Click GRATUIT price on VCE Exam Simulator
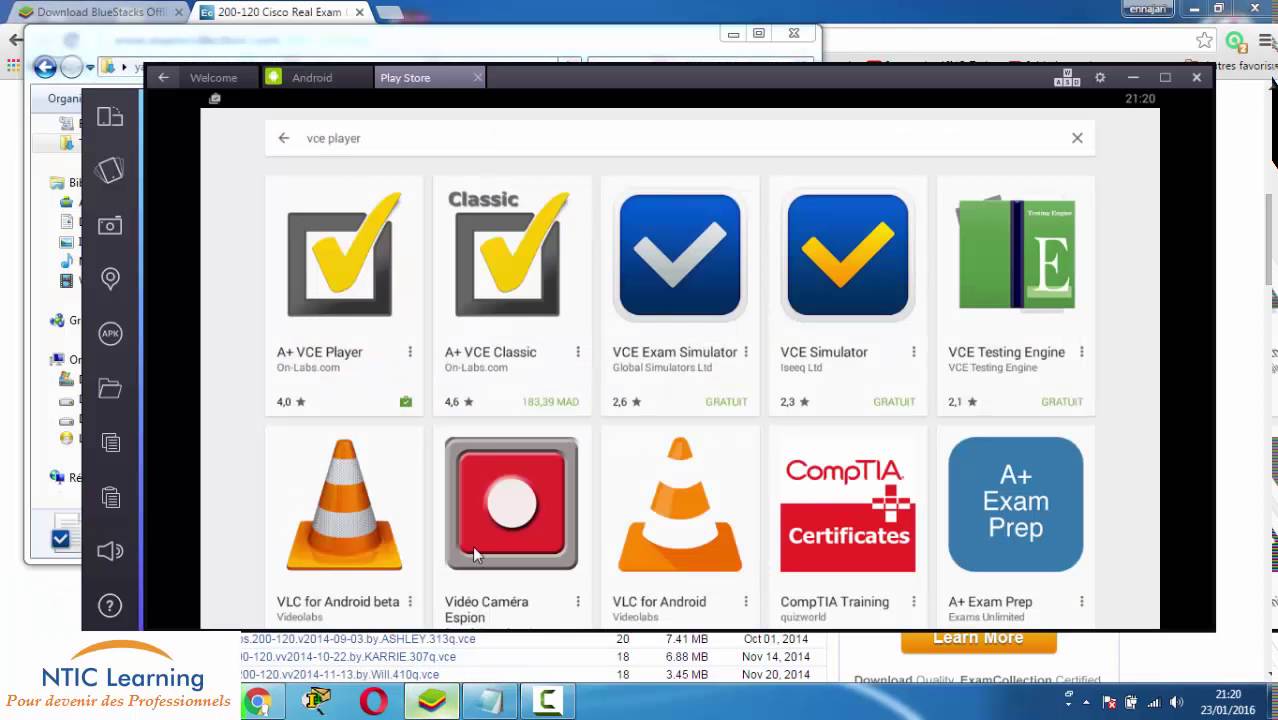Image resolution: width=1278 pixels, height=720 pixels. click(x=726, y=402)
